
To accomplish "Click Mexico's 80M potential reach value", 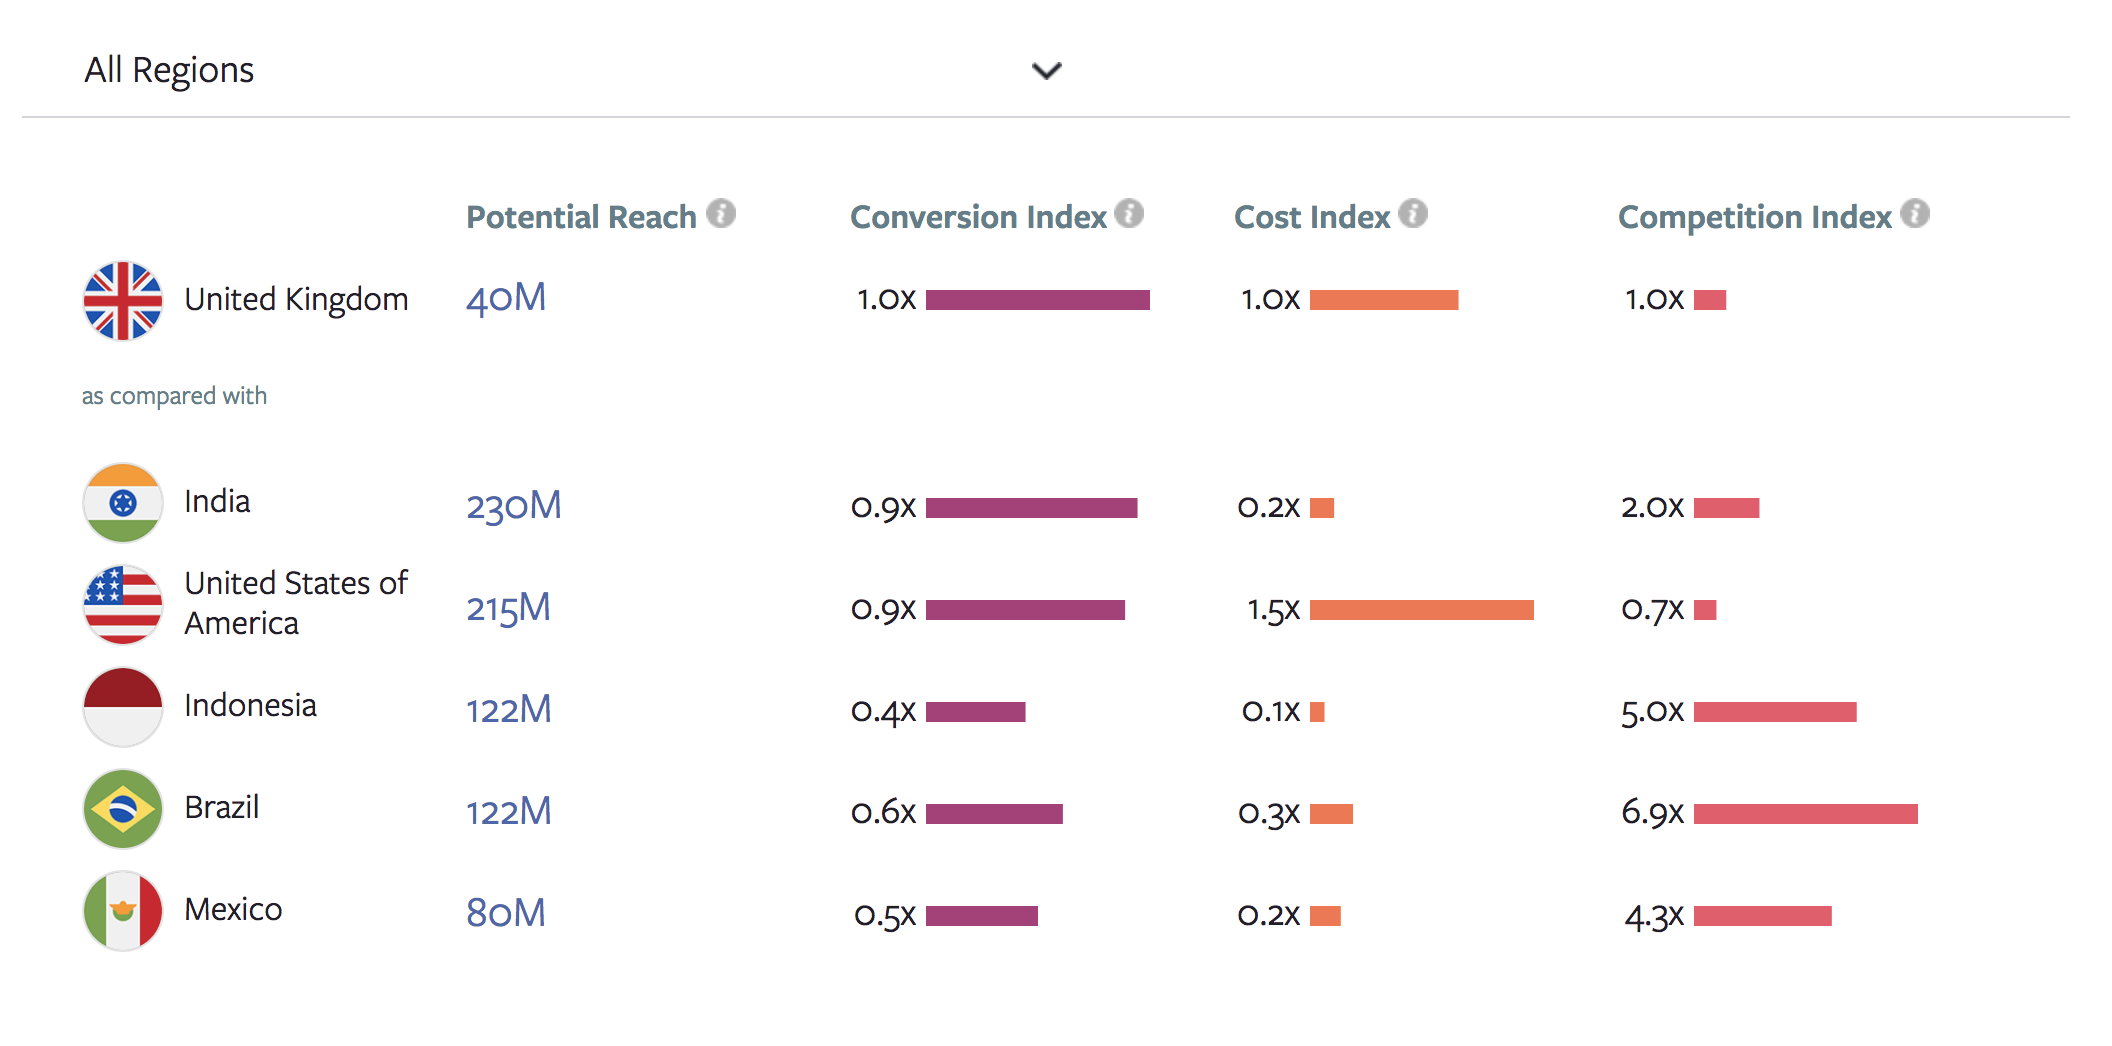I will pos(506,913).
